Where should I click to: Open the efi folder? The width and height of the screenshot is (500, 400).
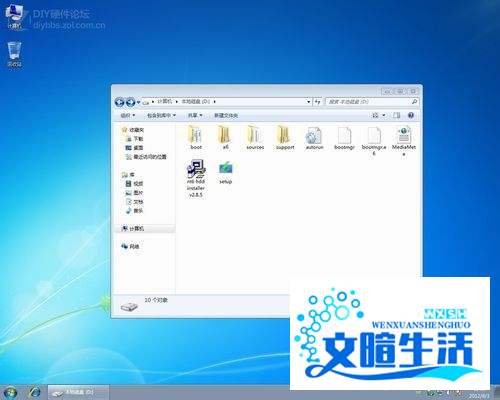(225, 137)
